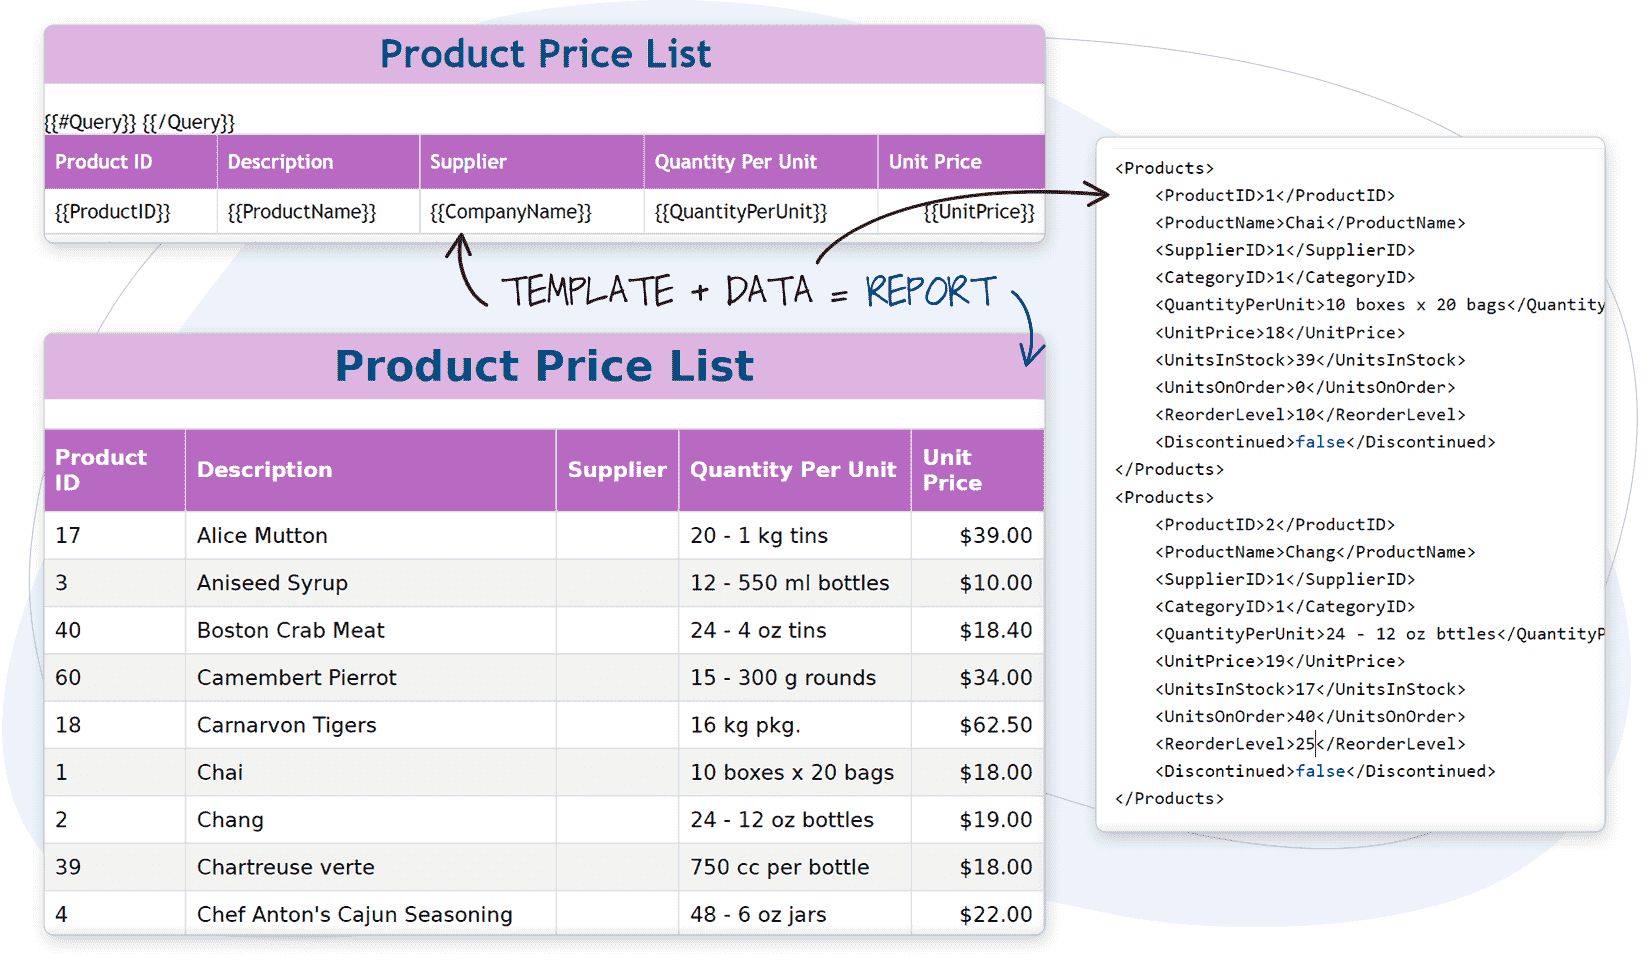
Task: Click the {{ProductName}} template placeholder
Action: [301, 212]
